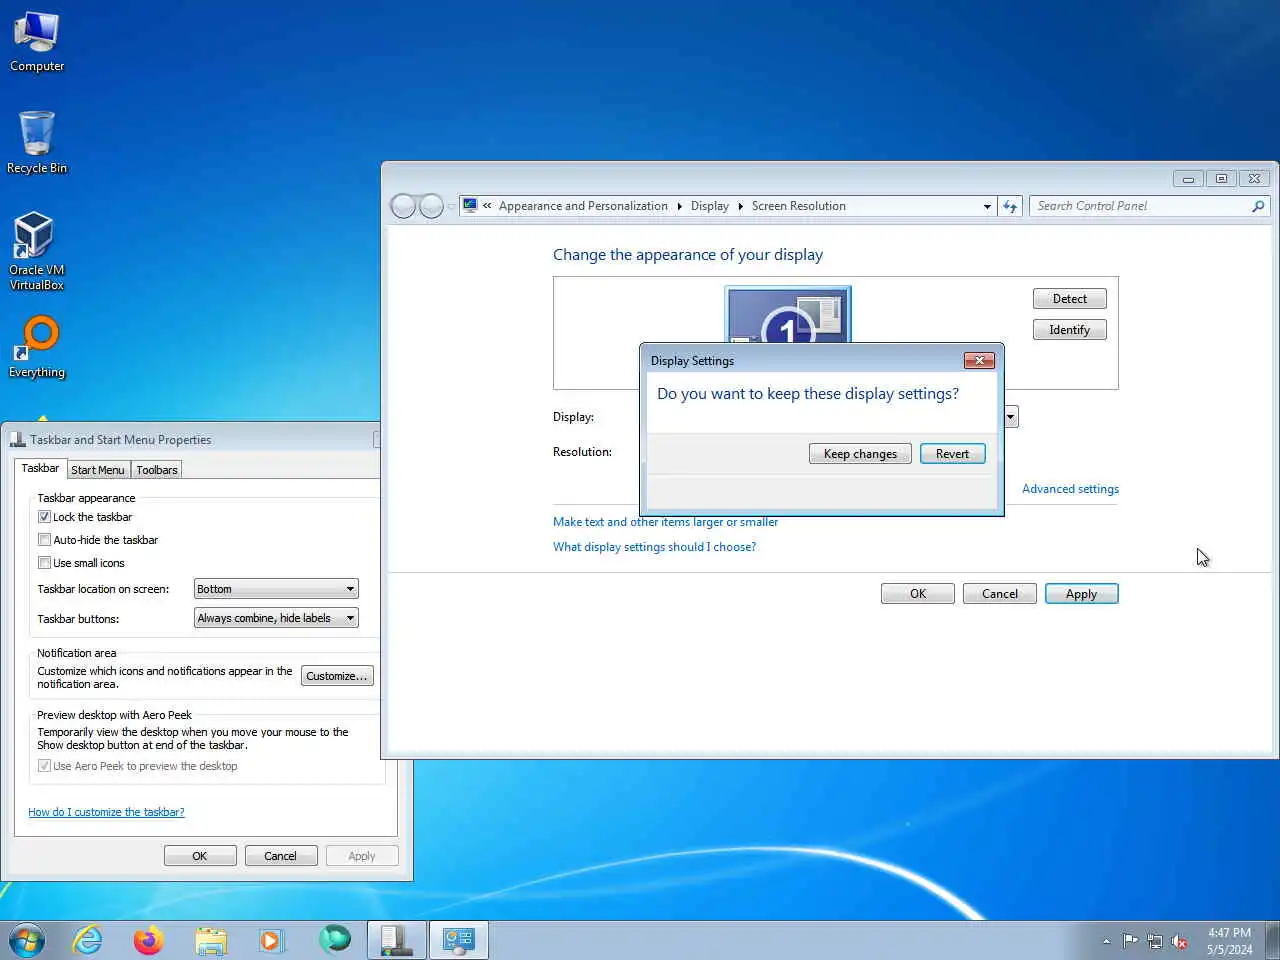
Task: Switch to the Toolbars tab
Action: [x=157, y=470]
